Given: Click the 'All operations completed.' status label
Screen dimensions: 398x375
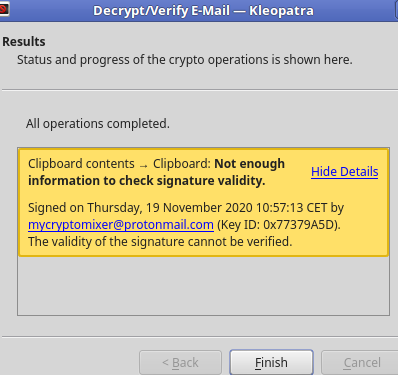Looking at the screenshot, I should (98, 124).
